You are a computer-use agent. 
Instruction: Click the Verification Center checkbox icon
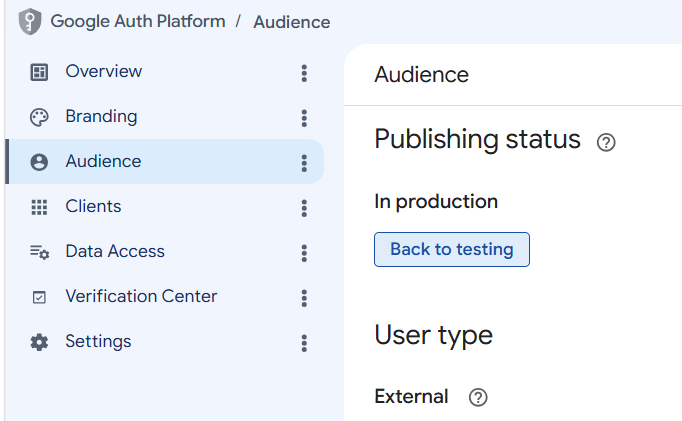click(39, 297)
